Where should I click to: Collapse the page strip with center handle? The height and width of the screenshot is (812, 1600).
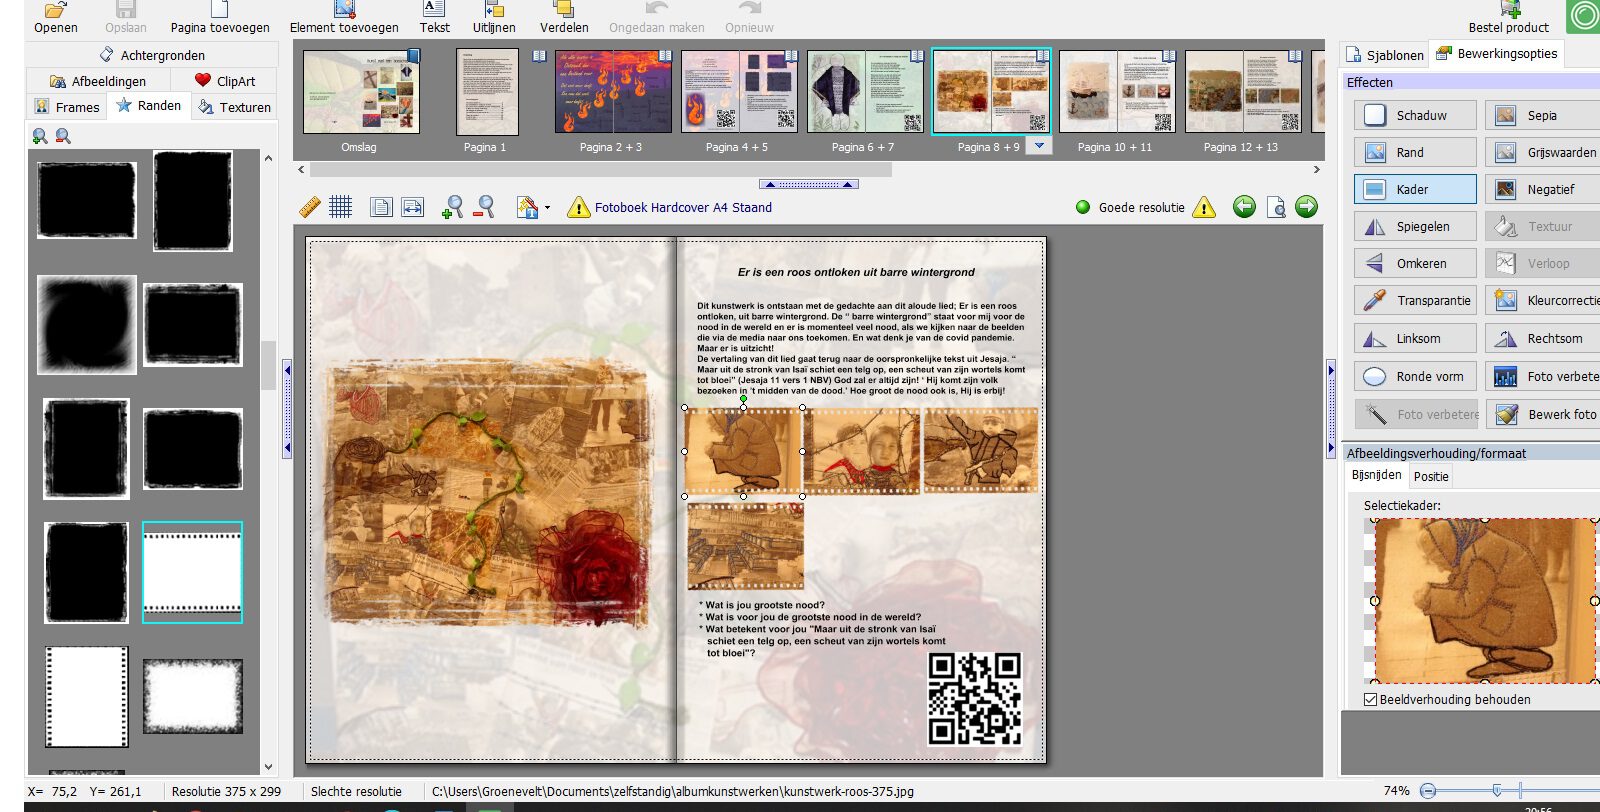click(x=808, y=184)
